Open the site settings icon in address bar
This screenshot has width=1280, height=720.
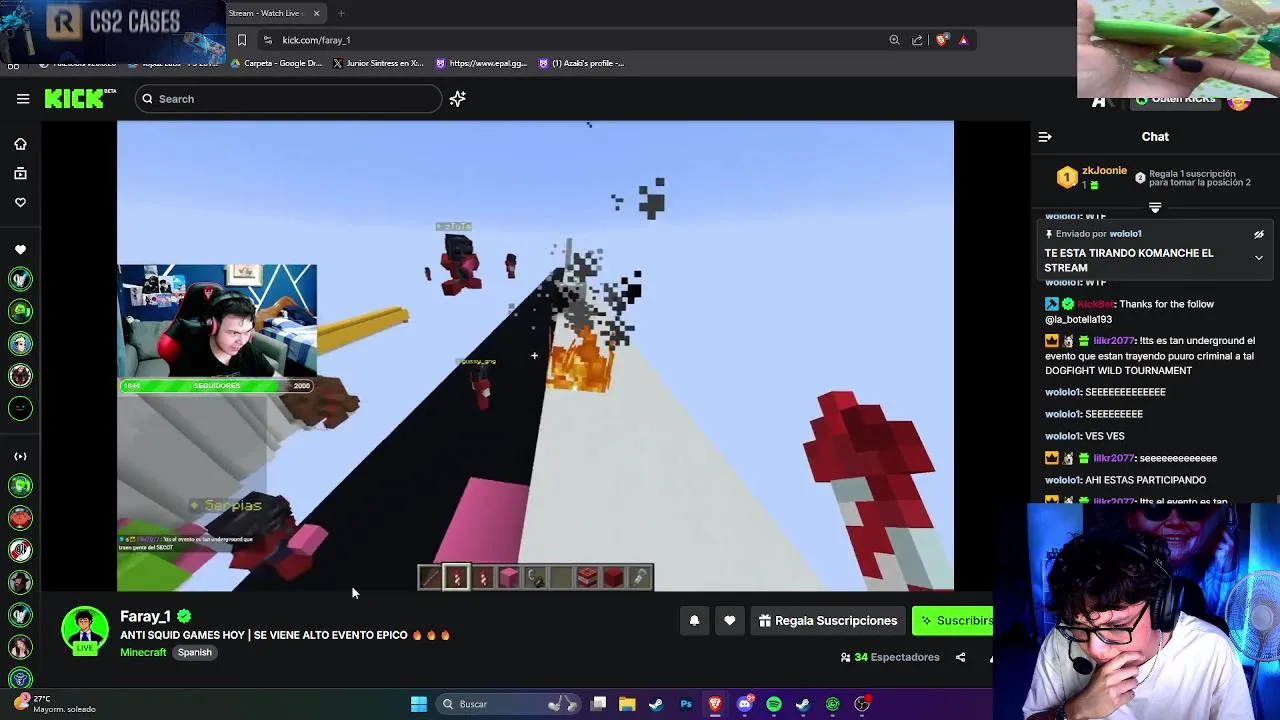[267, 40]
